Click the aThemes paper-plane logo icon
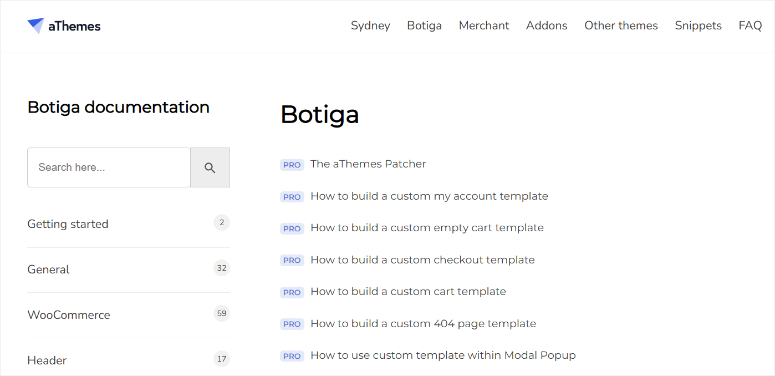The image size is (775, 376). tap(36, 26)
